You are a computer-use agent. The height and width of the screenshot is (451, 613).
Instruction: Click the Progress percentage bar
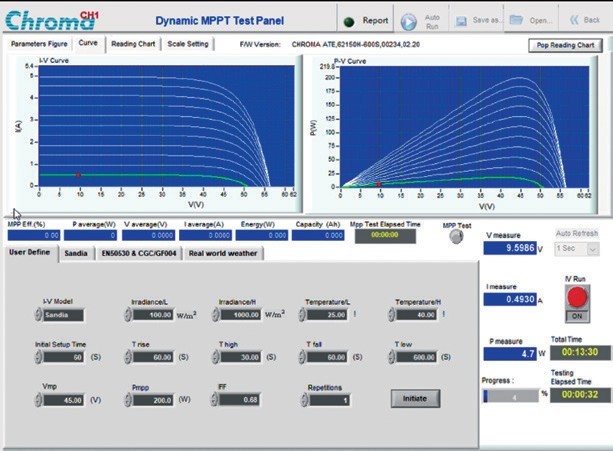pyautogui.click(x=511, y=396)
